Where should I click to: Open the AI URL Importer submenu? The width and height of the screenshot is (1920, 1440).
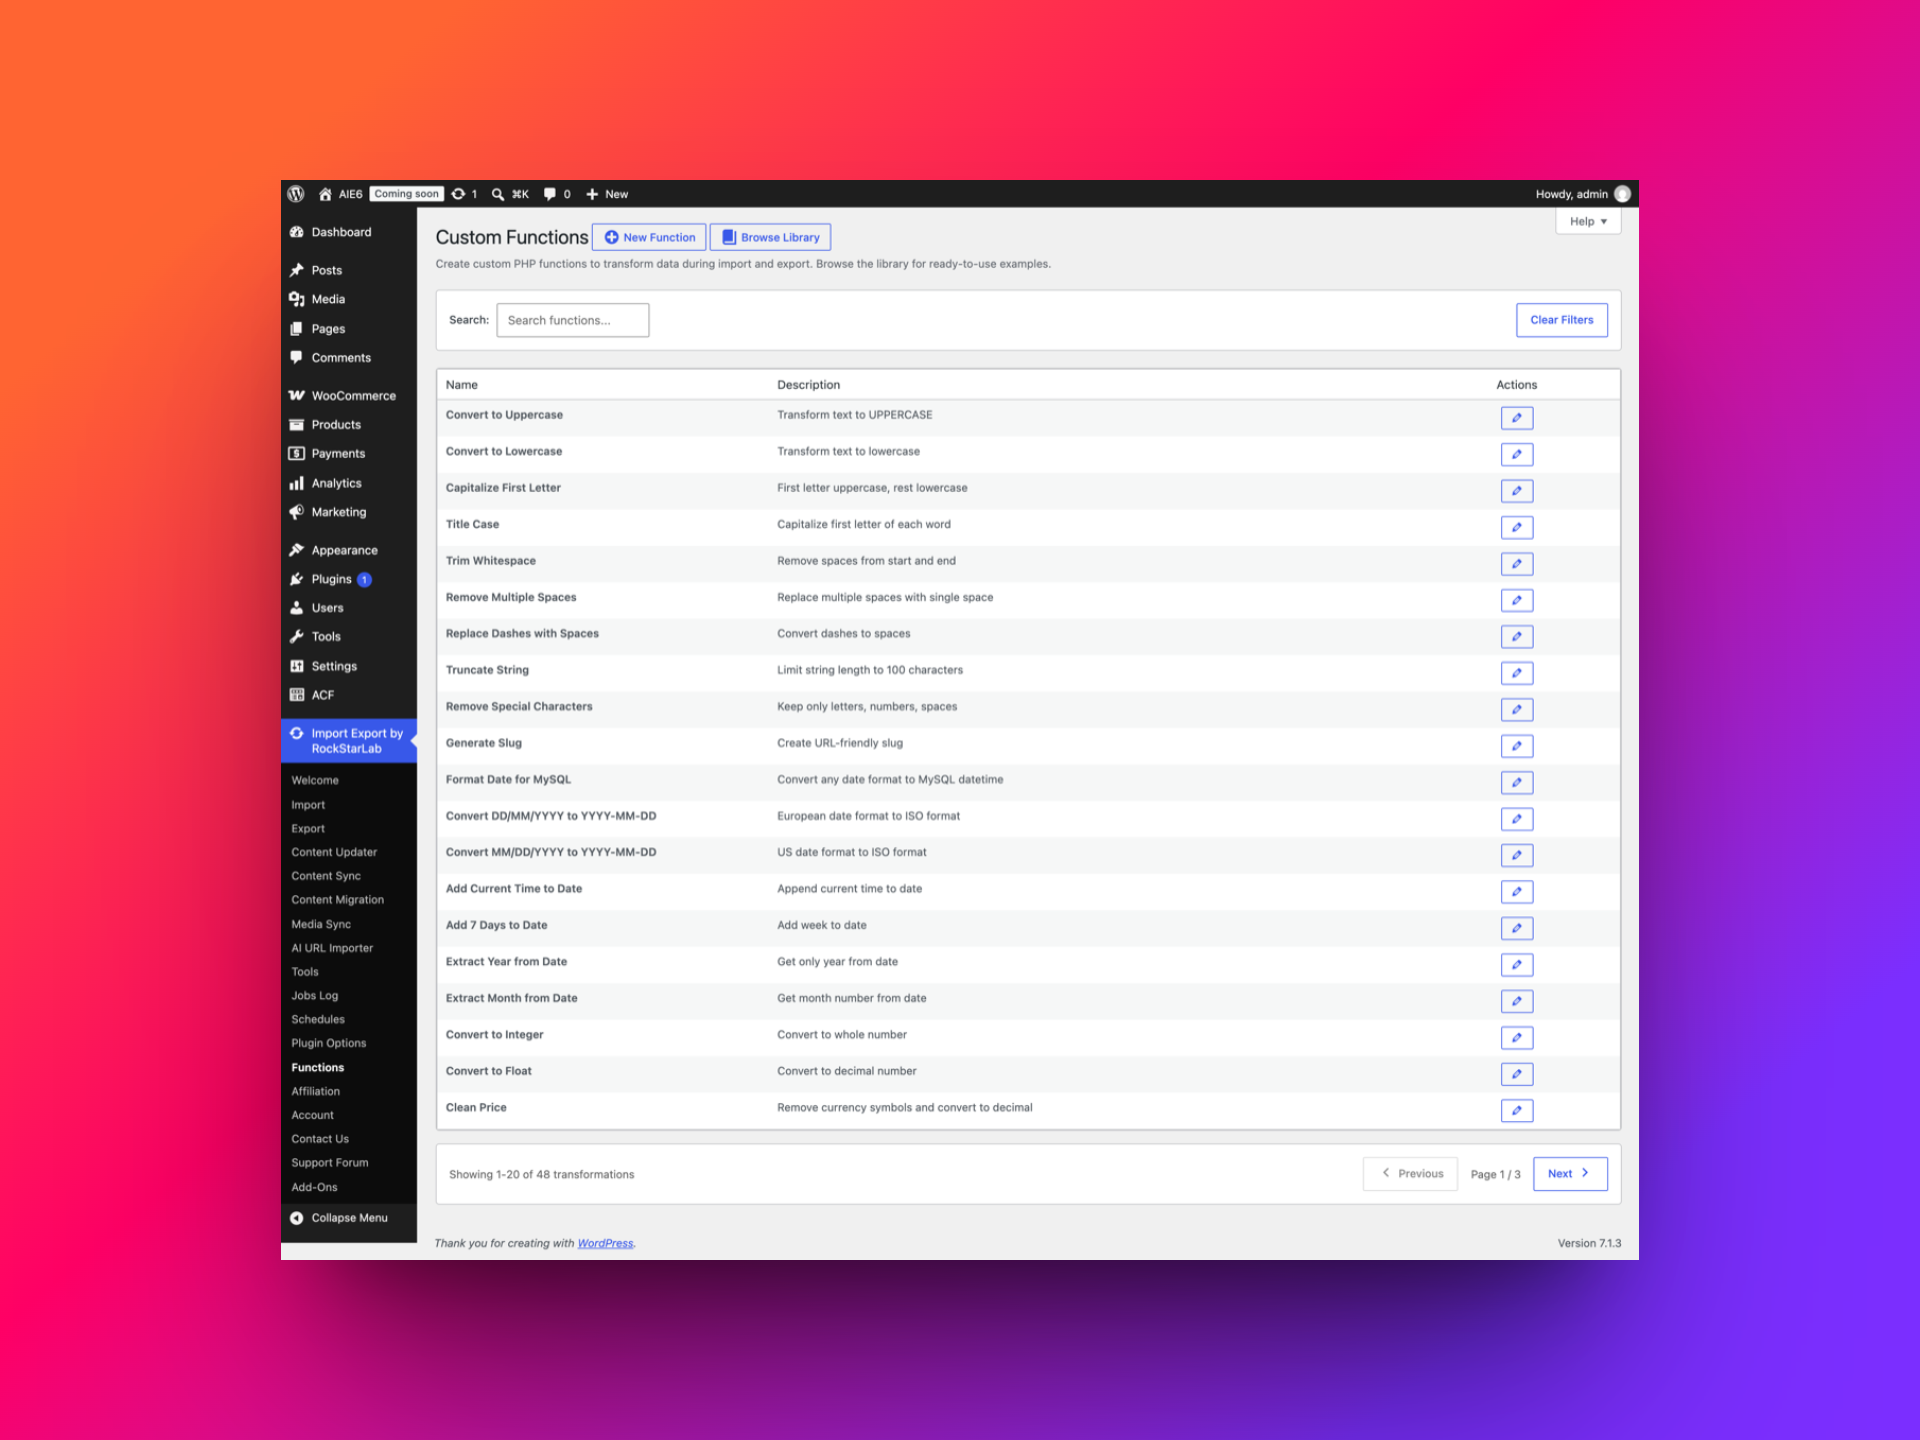point(332,948)
